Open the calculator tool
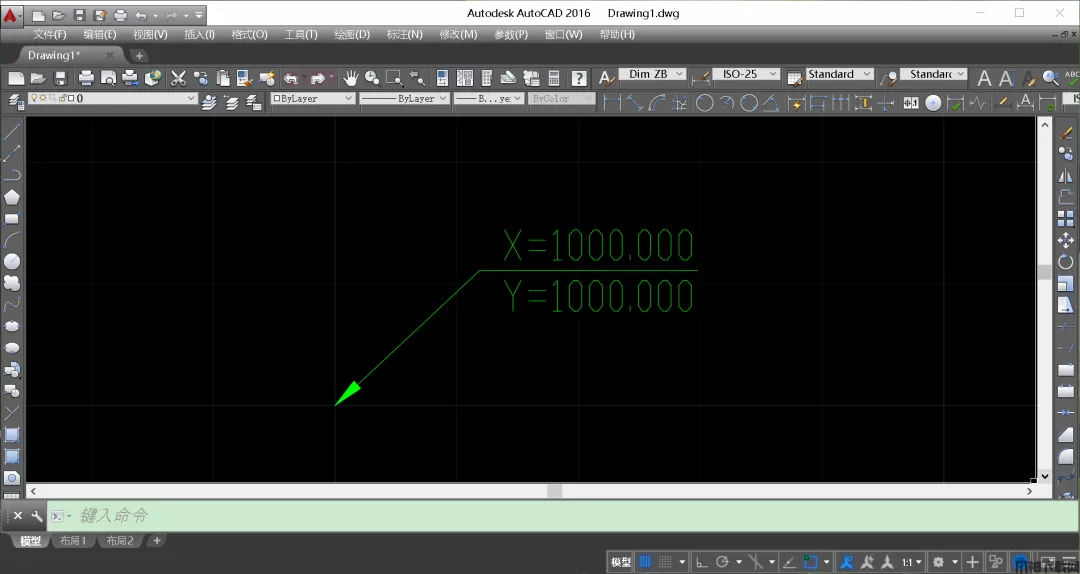The image size is (1080, 574). 554,78
